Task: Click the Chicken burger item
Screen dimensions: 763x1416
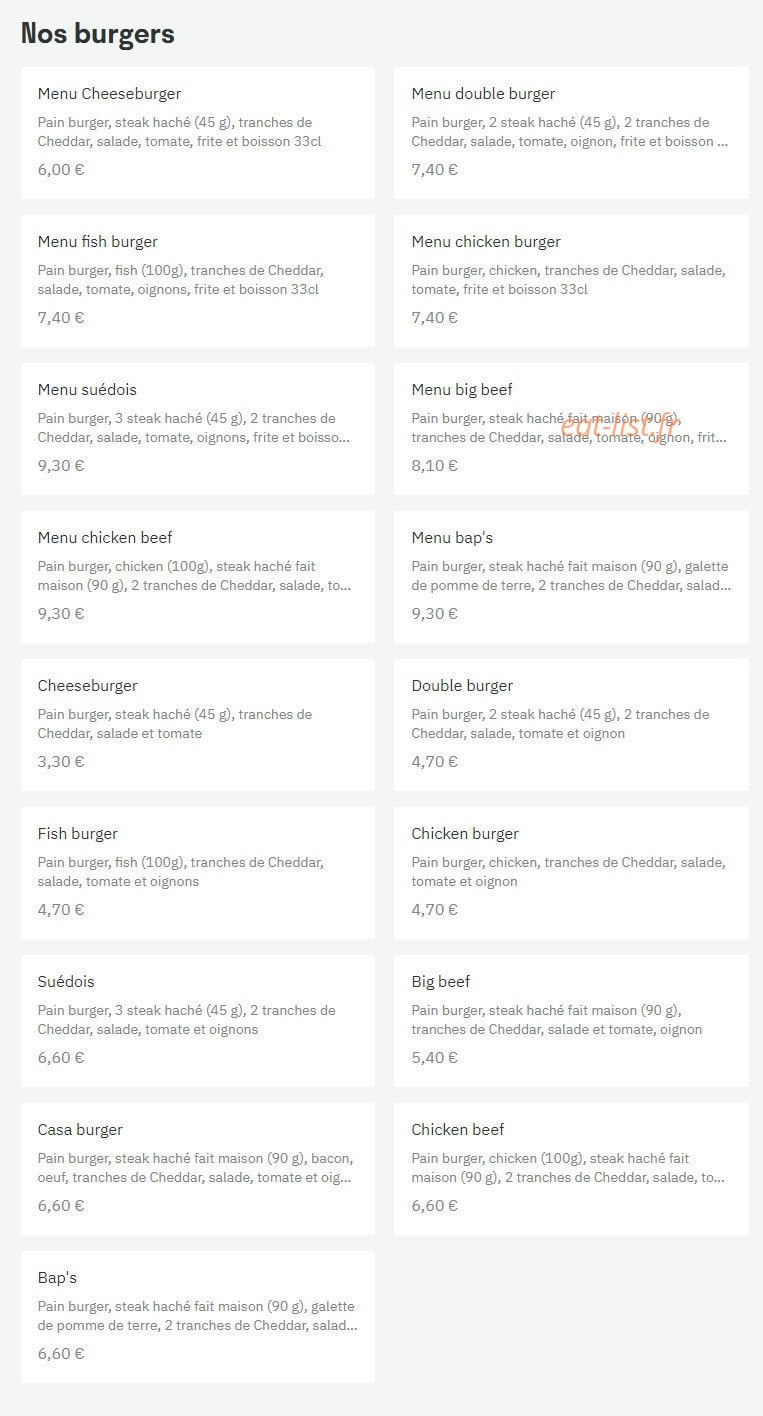Action: click(571, 873)
